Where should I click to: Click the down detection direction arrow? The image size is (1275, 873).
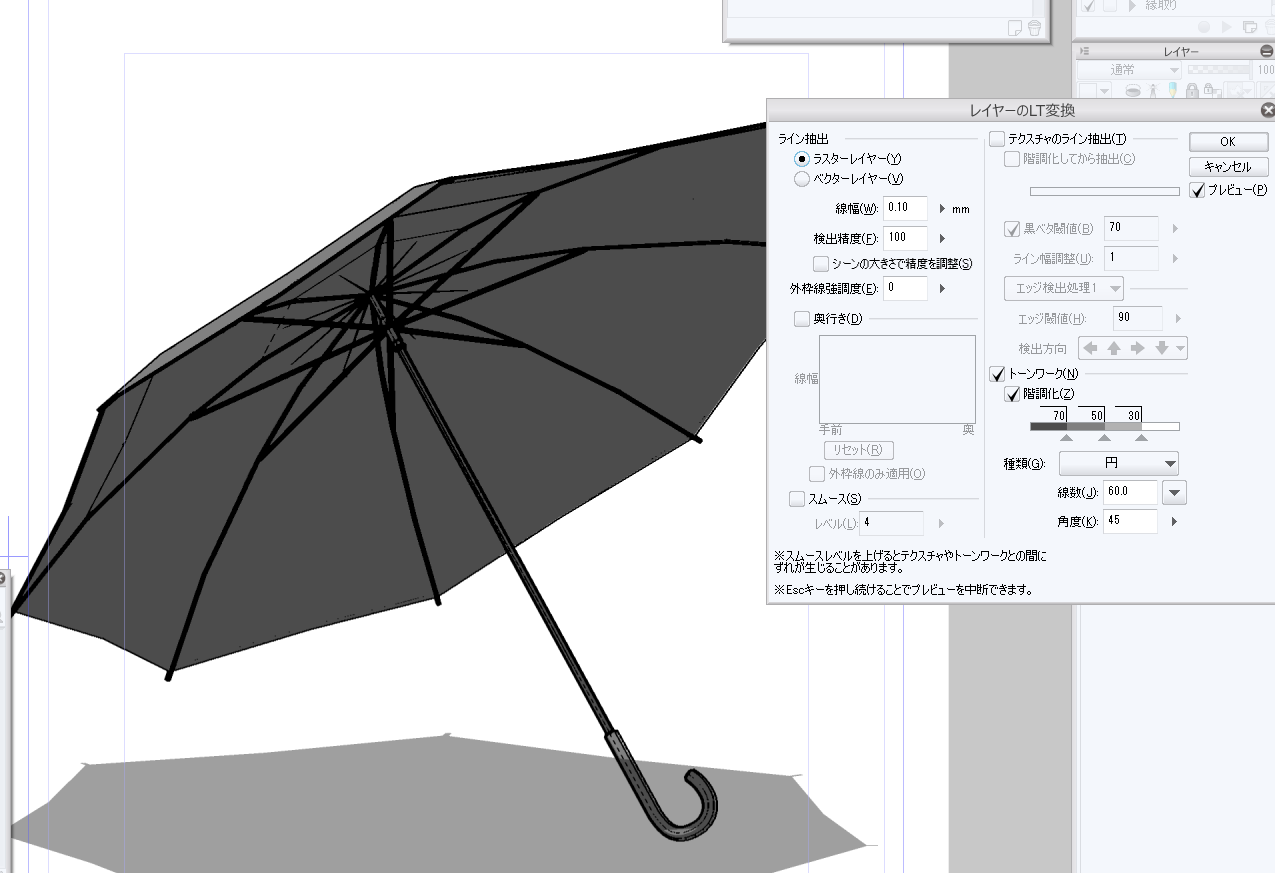point(1160,348)
